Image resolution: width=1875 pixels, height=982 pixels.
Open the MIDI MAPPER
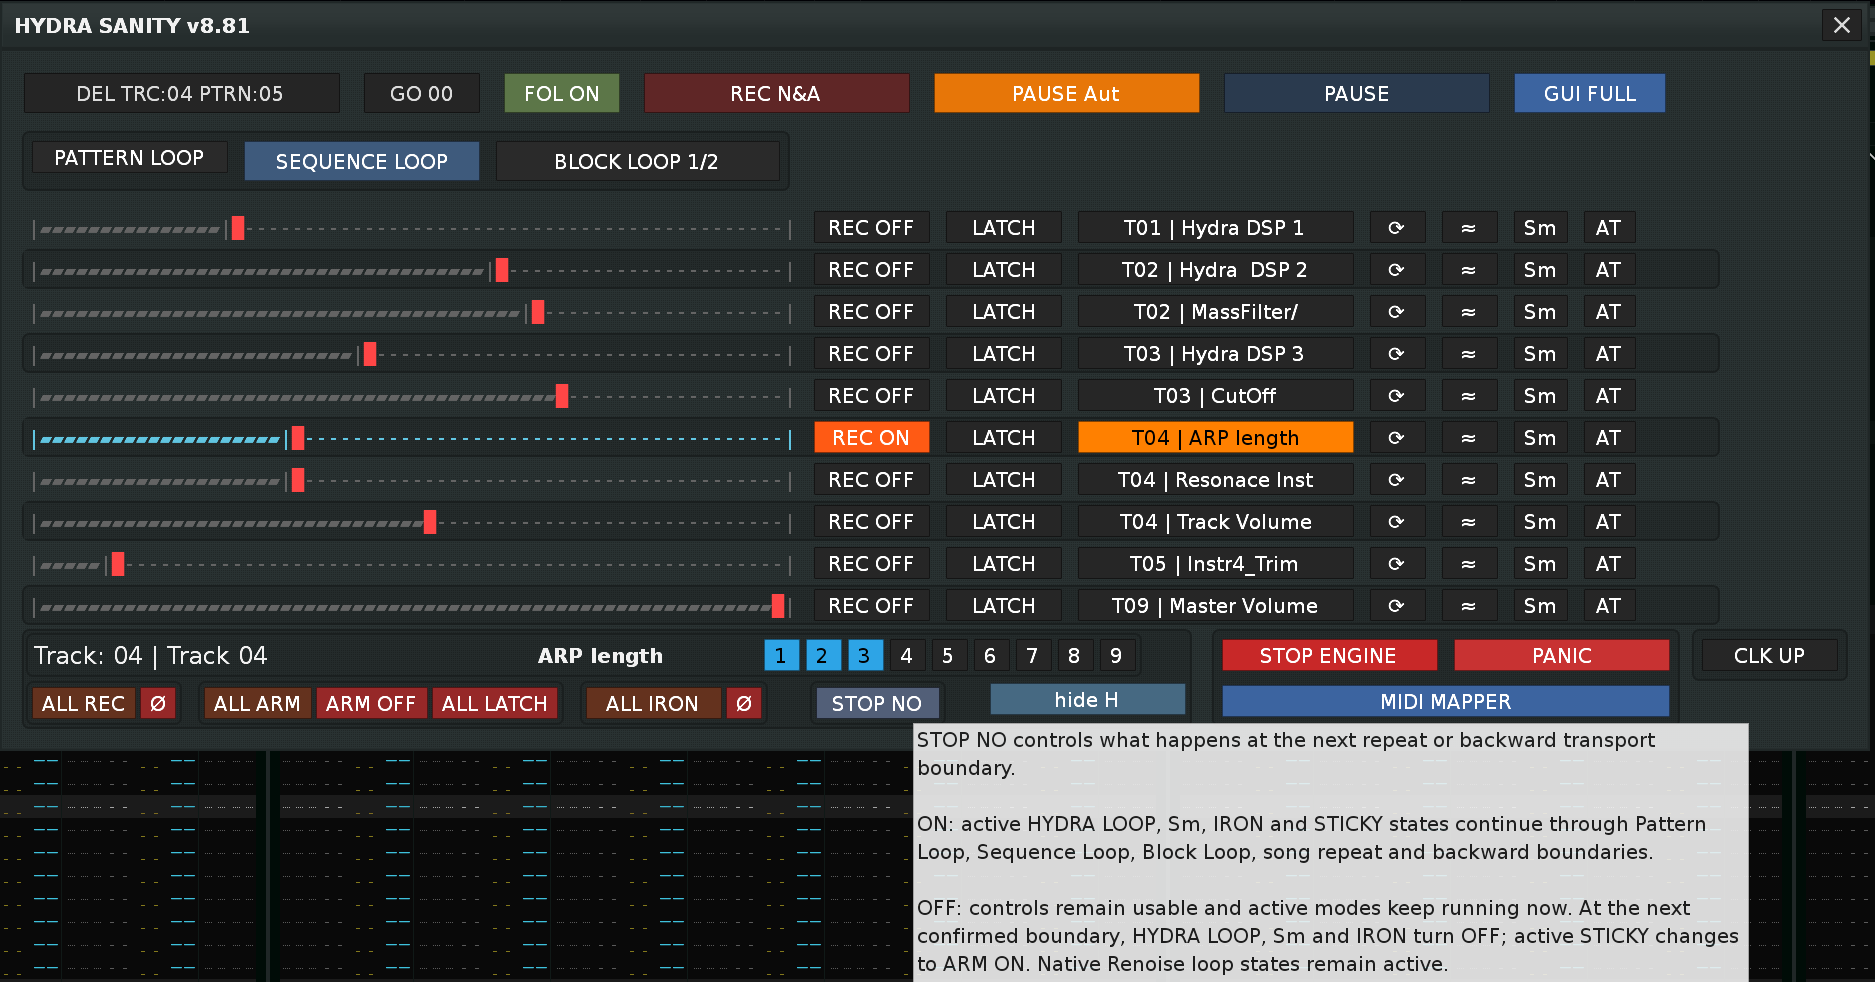1446,702
